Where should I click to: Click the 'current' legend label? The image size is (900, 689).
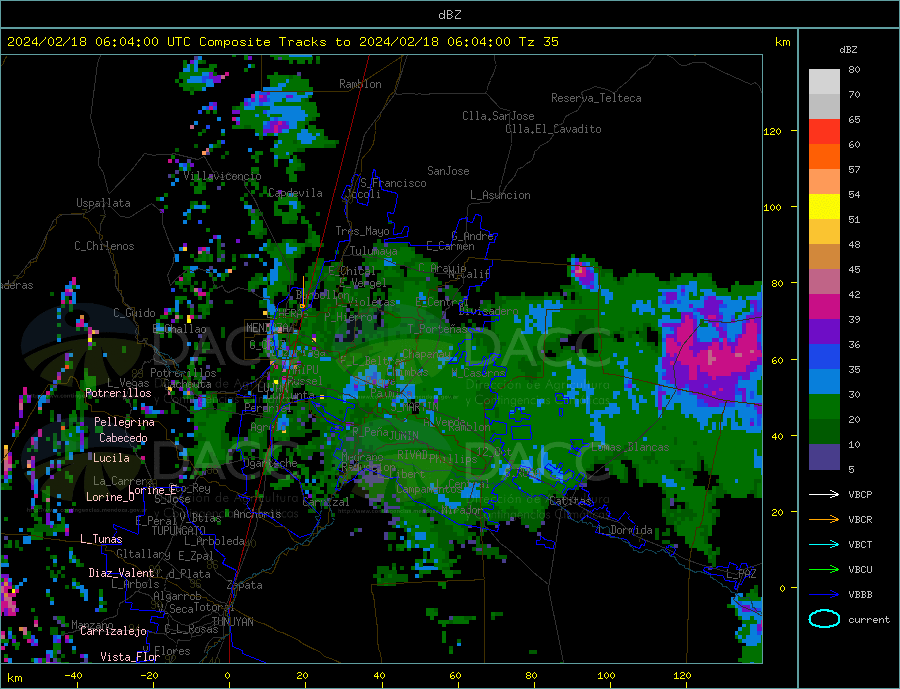coord(869,620)
